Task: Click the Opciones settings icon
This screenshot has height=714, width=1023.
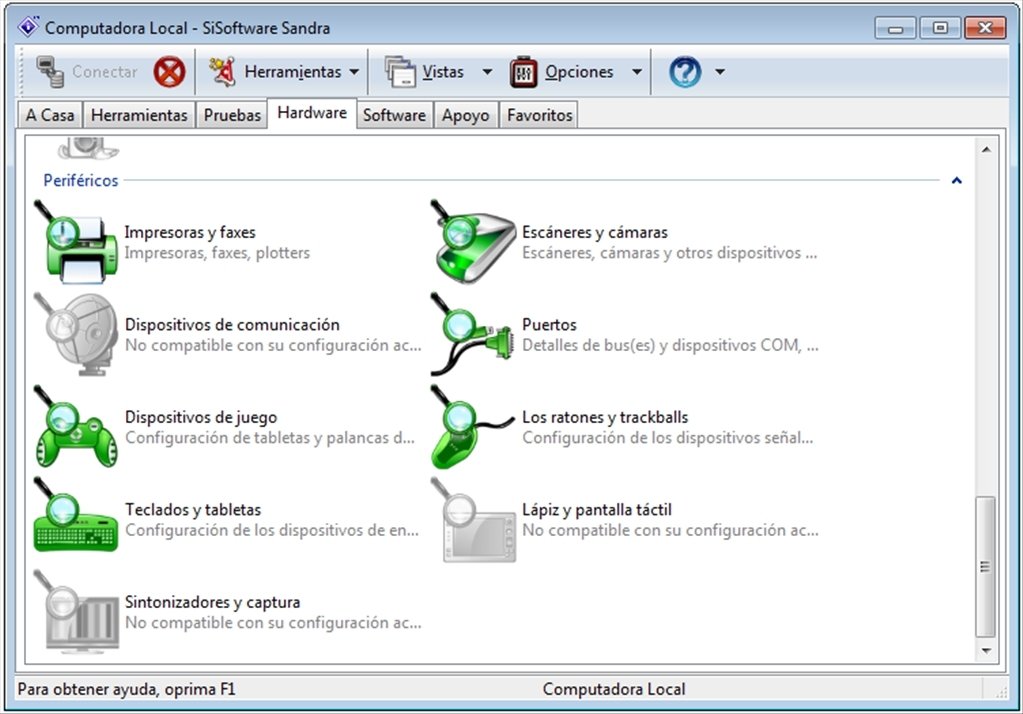Action: click(523, 72)
